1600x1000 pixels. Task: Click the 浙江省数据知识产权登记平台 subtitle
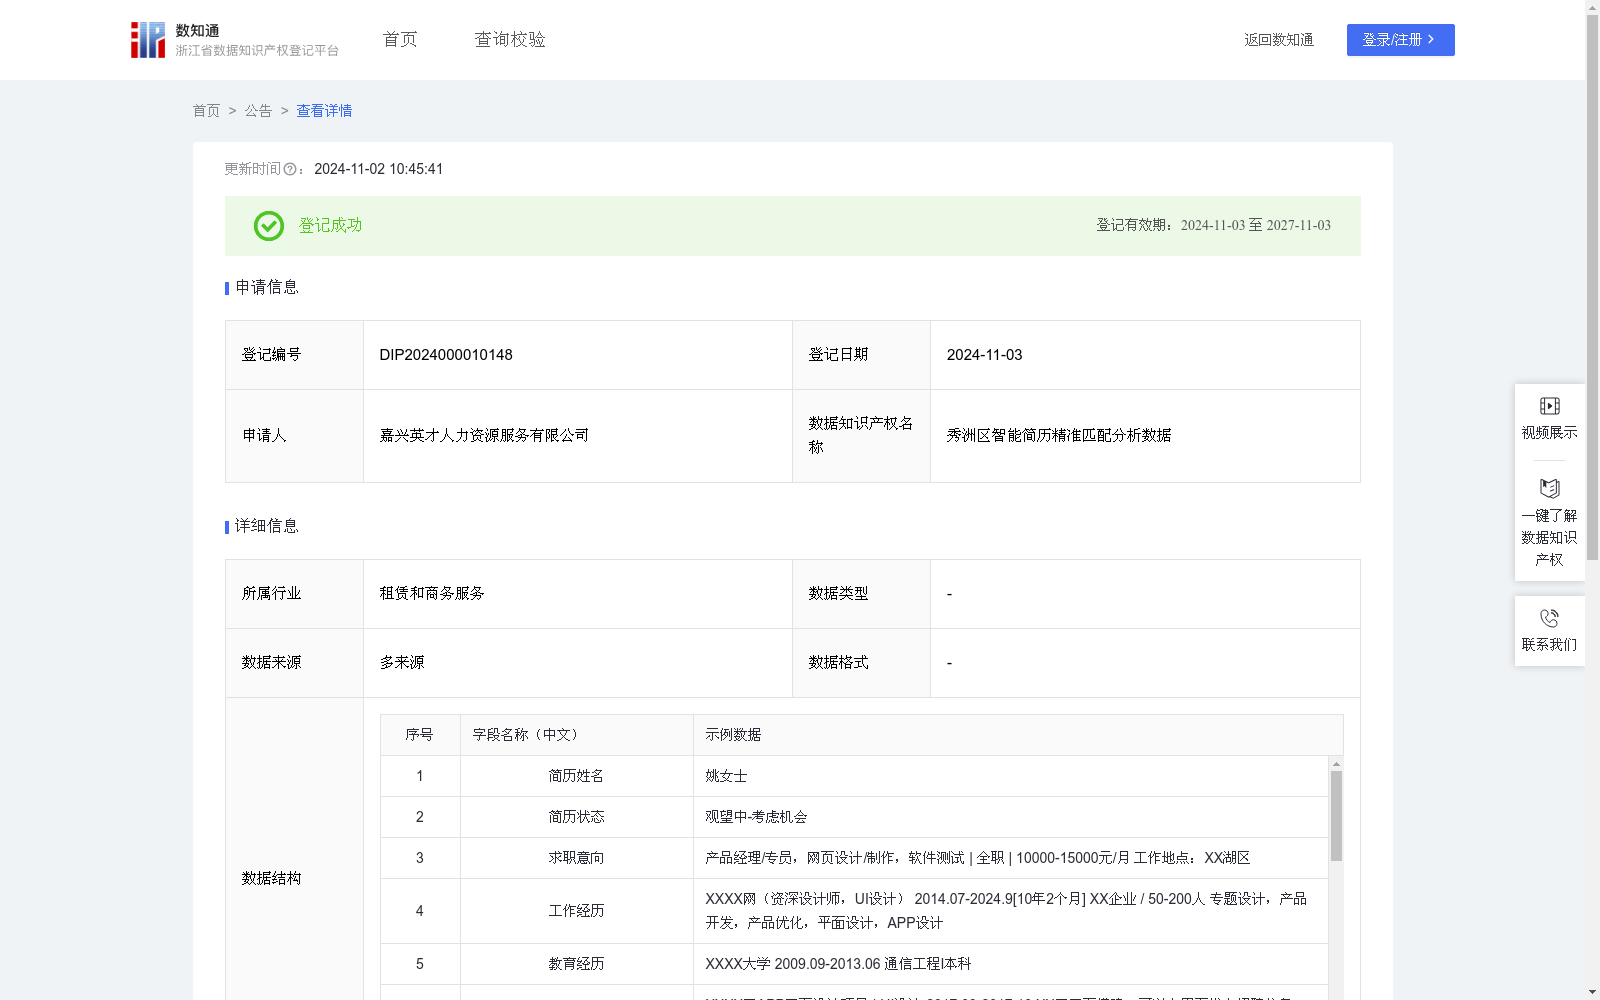pyautogui.click(x=257, y=51)
